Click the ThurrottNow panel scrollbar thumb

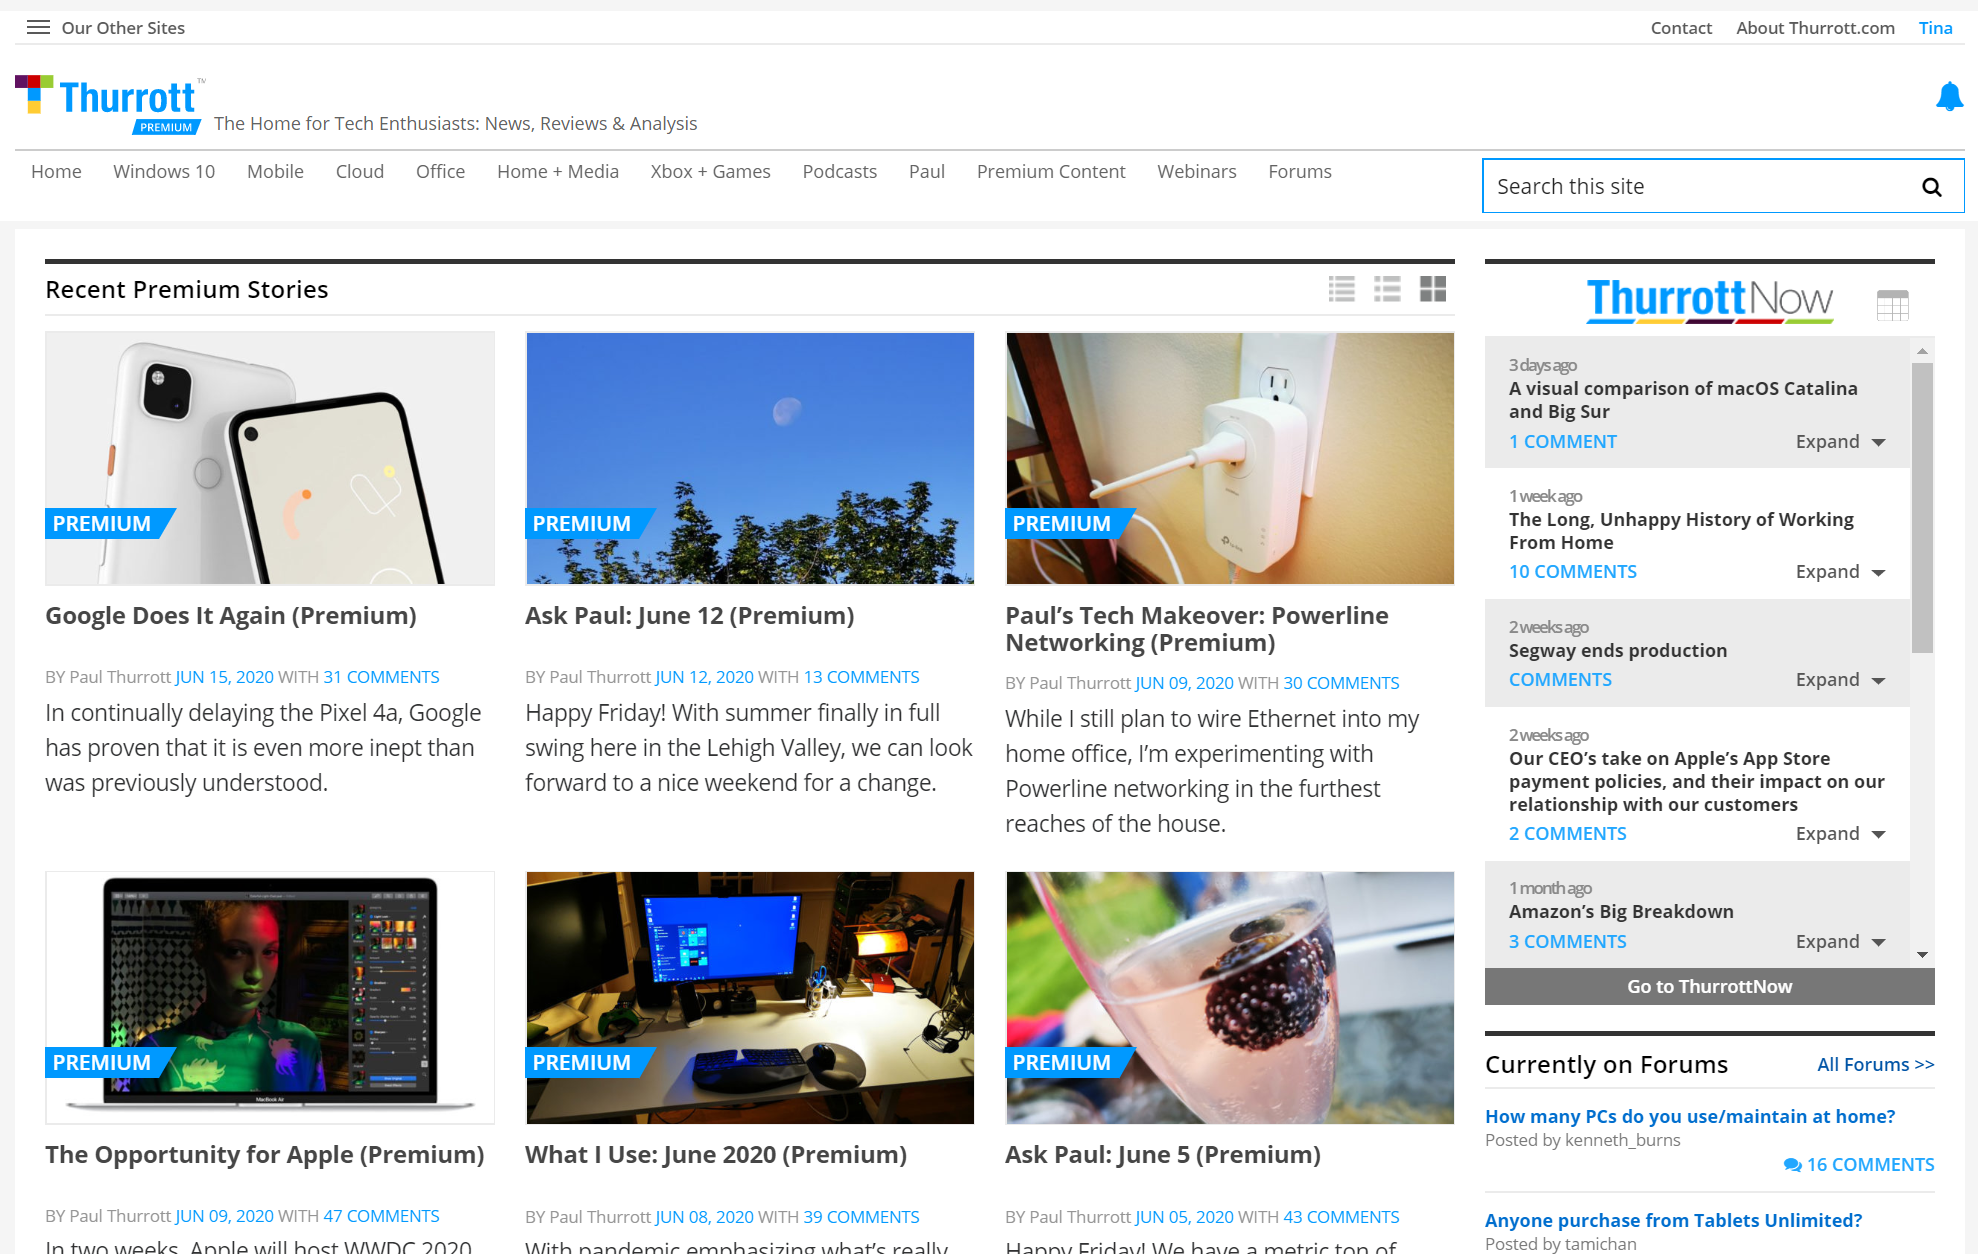point(1922,508)
